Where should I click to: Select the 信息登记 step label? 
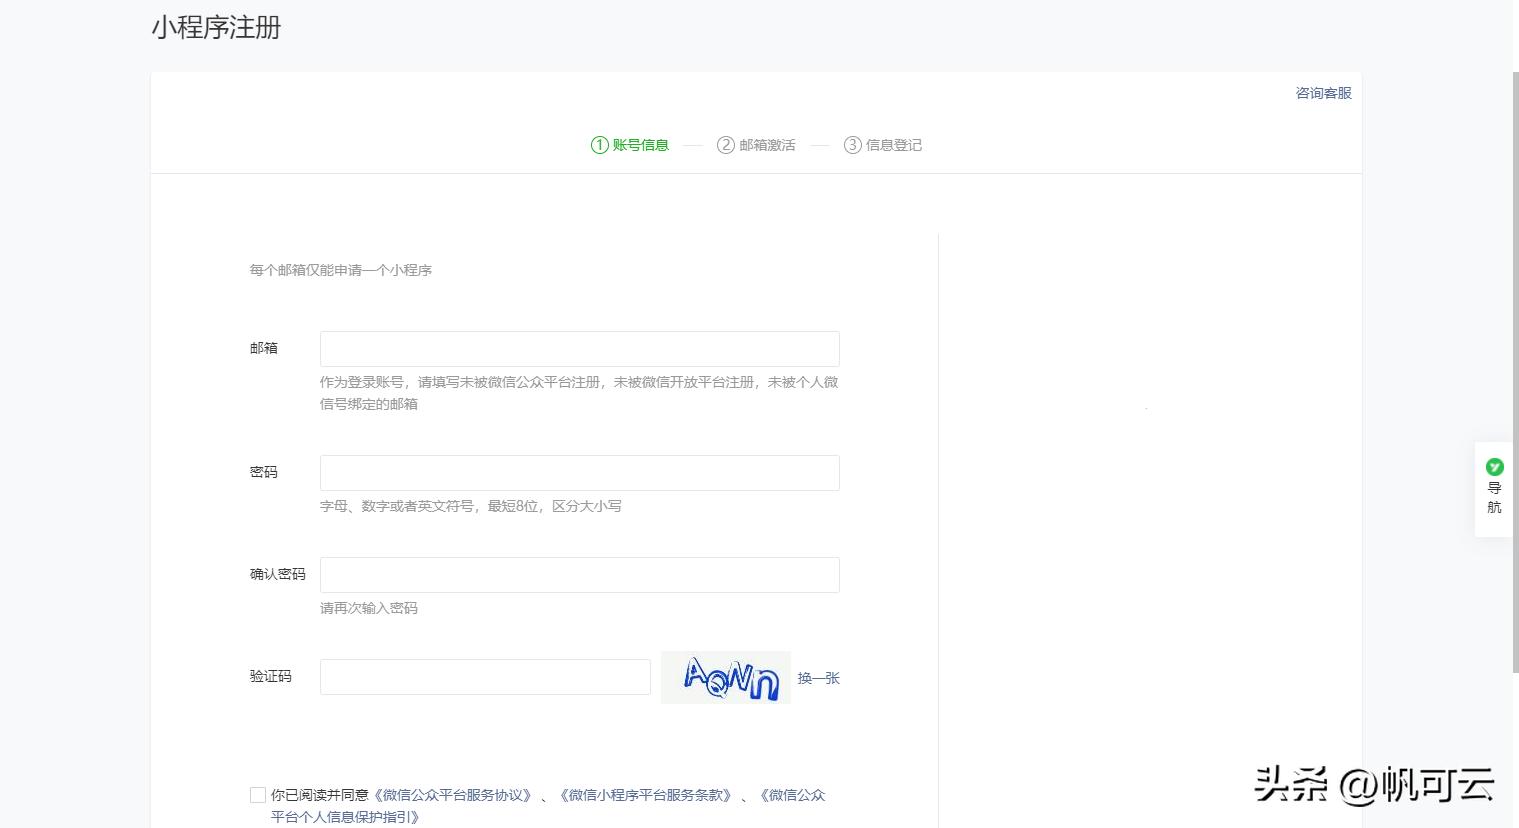point(893,145)
